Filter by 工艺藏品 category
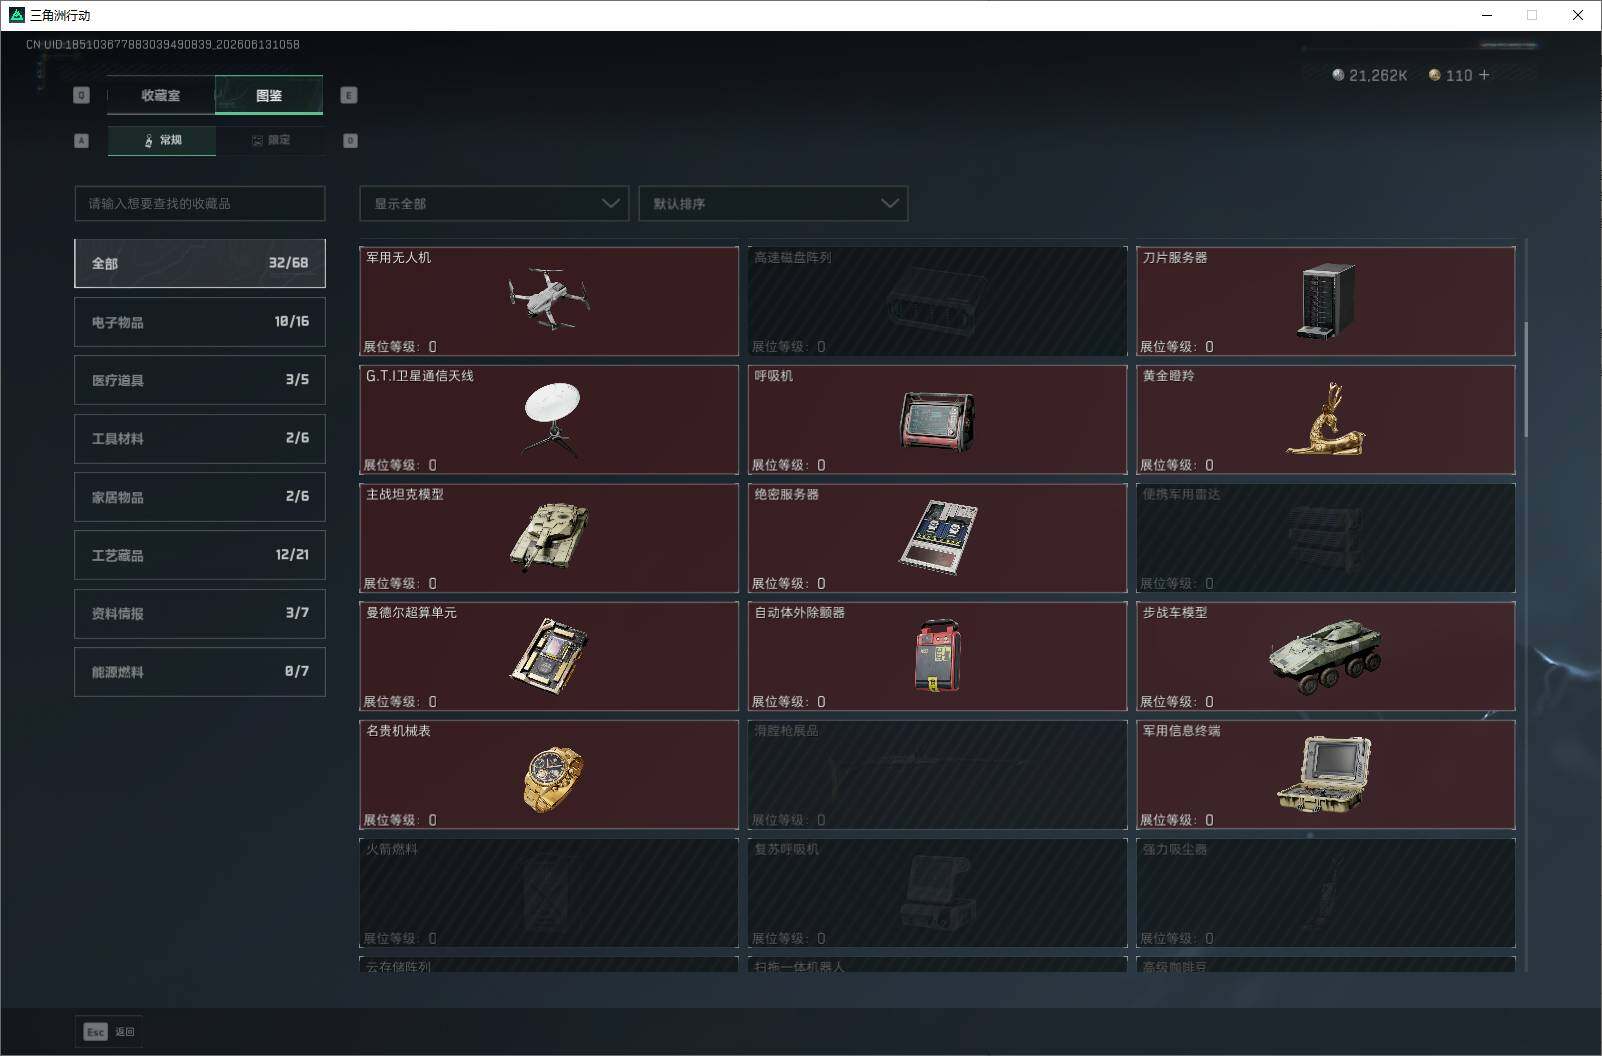Image resolution: width=1602 pixels, height=1056 pixels. coord(200,555)
